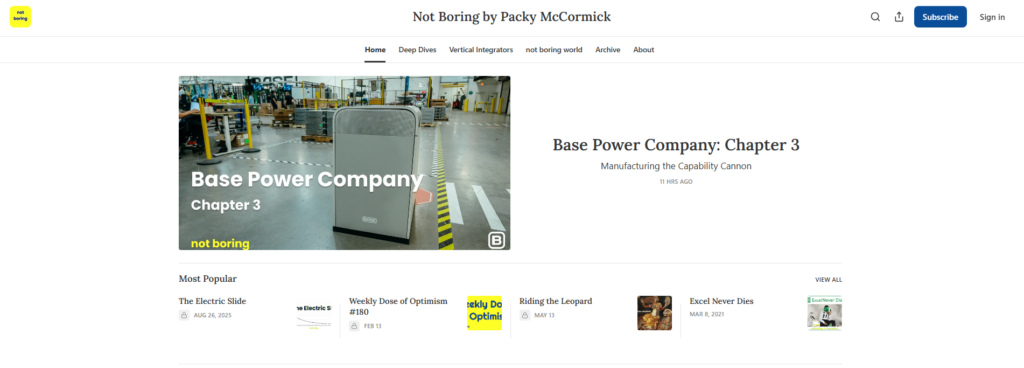1024x368 pixels.
Task: Open the Riding the Leopard artwork thumbnail
Action: tap(654, 313)
